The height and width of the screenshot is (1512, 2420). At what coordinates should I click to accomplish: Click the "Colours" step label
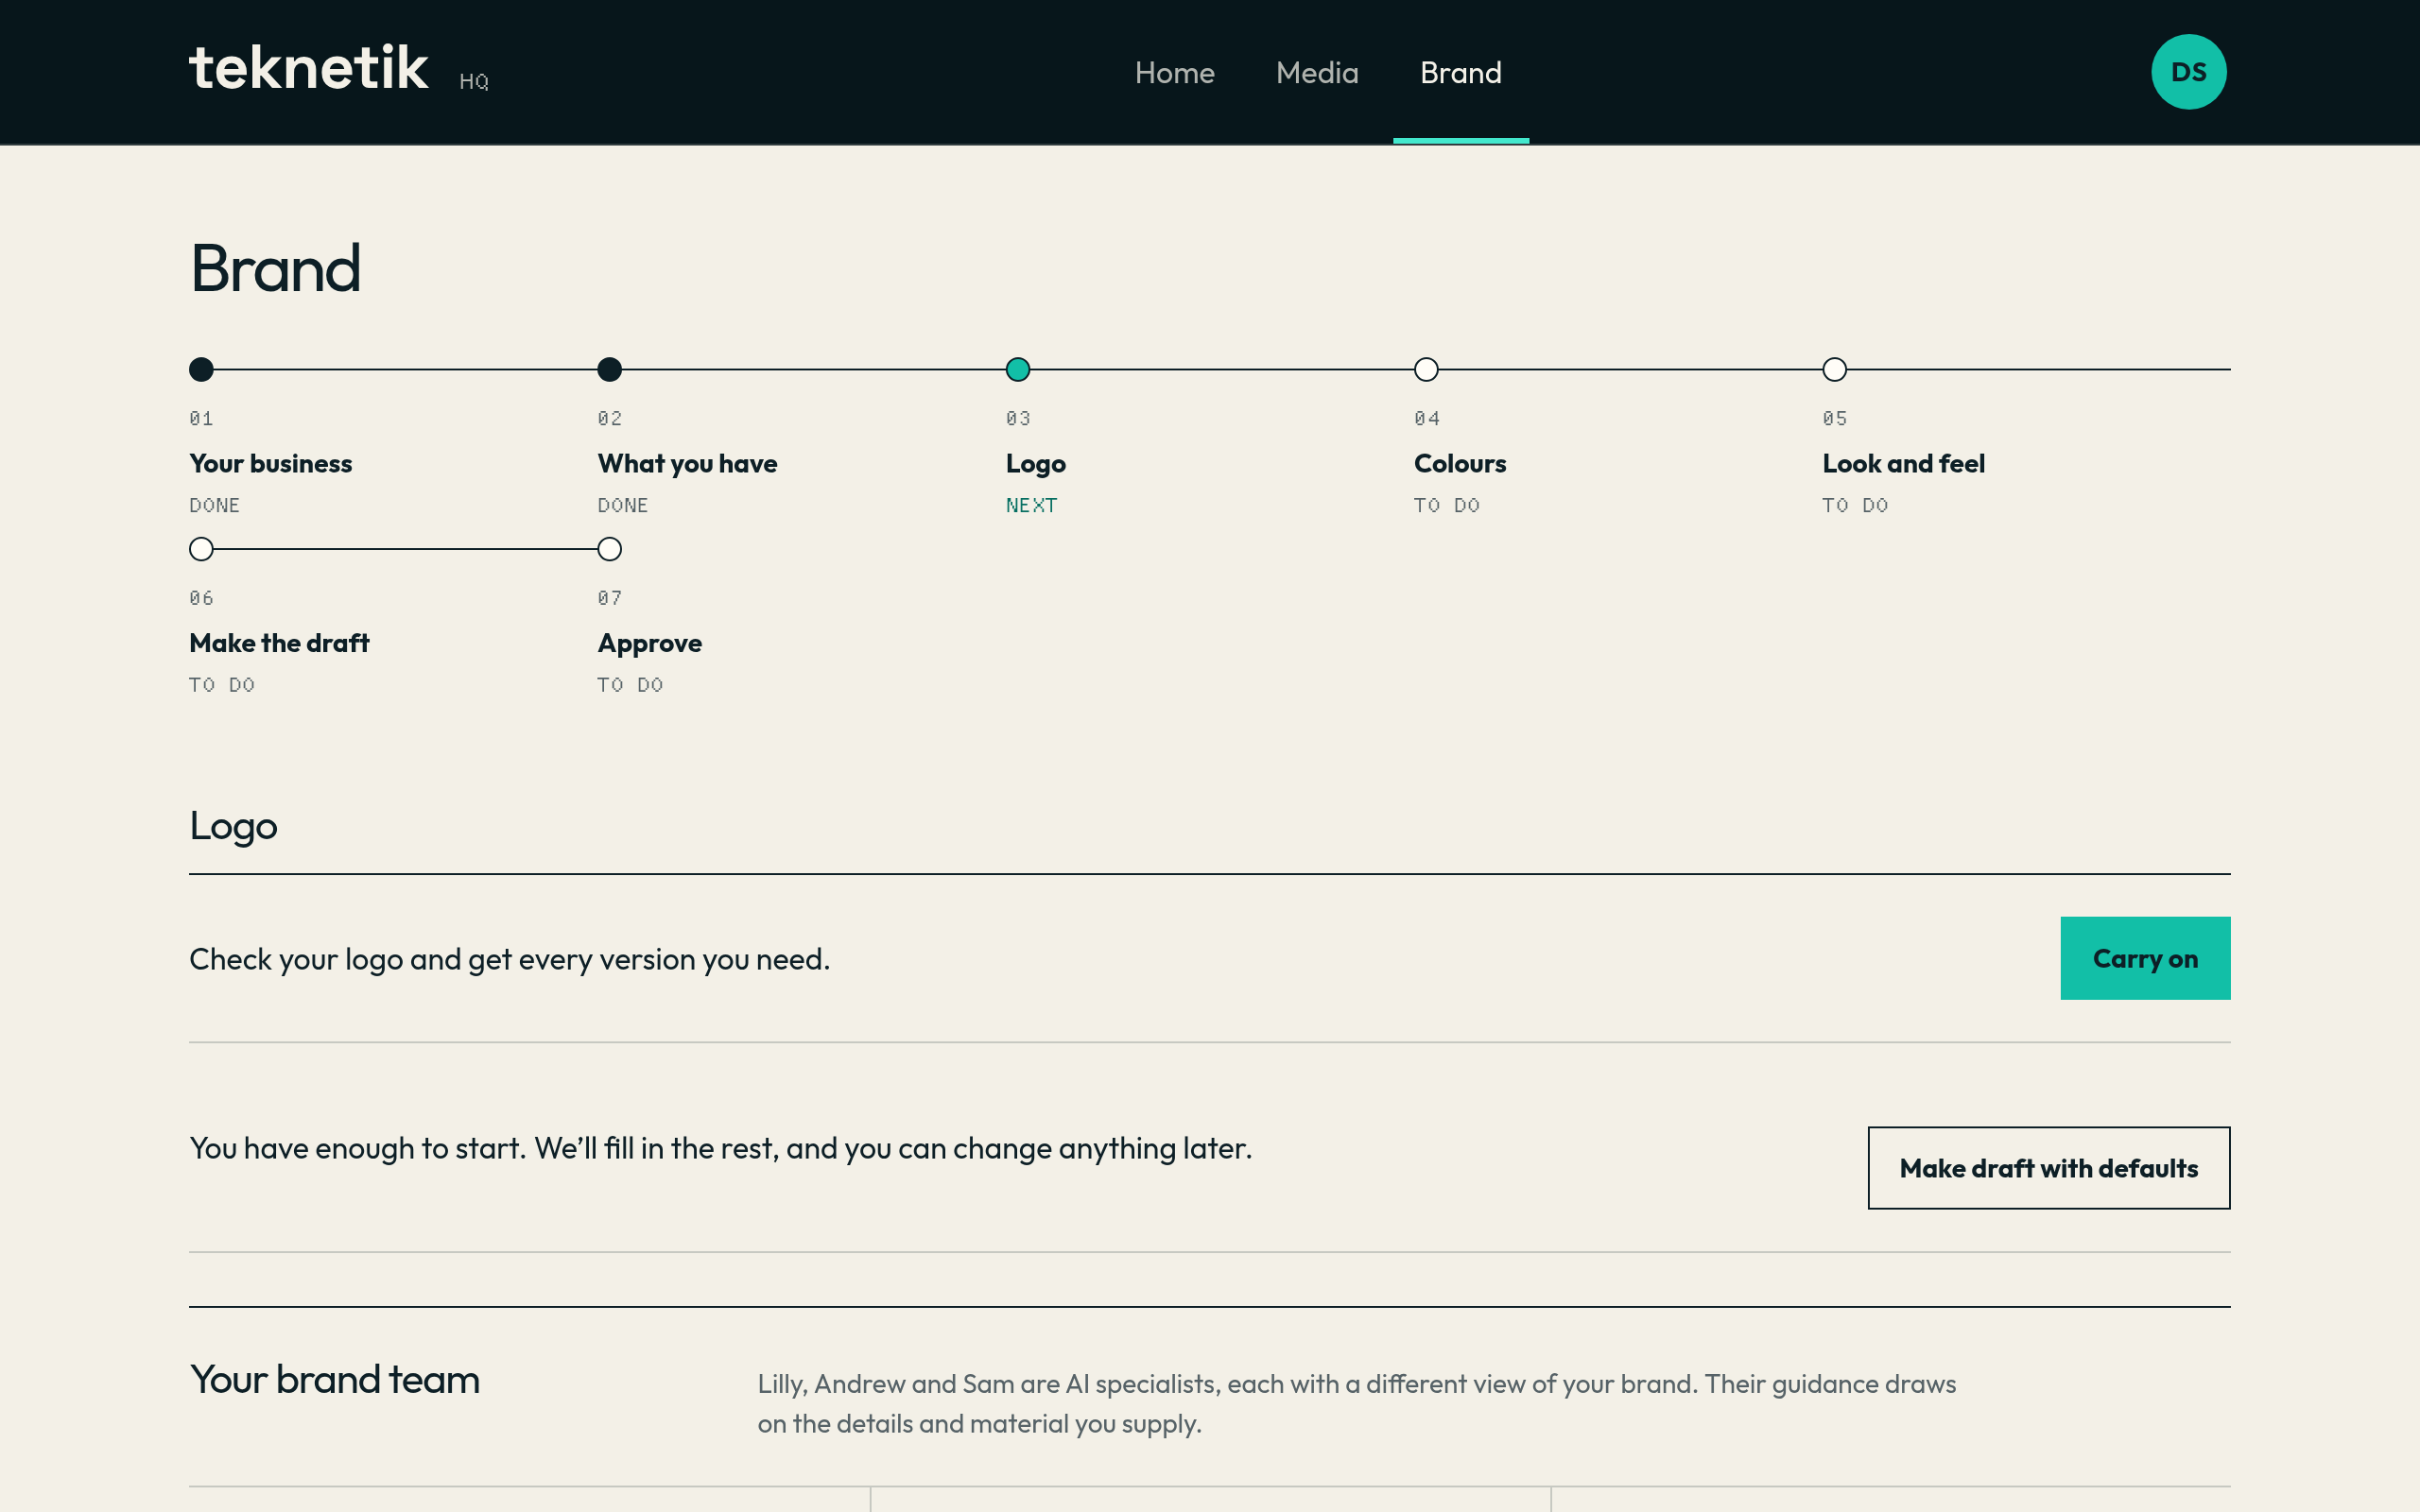tap(1459, 464)
